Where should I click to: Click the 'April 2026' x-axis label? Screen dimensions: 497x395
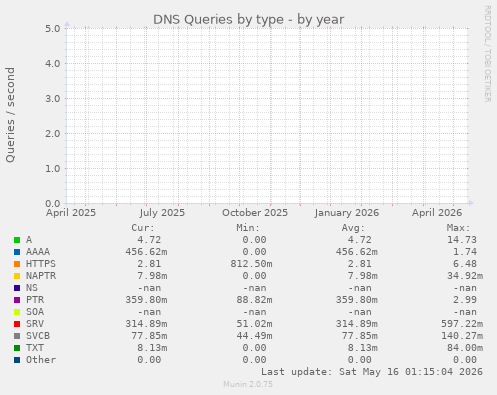[x=437, y=213]
